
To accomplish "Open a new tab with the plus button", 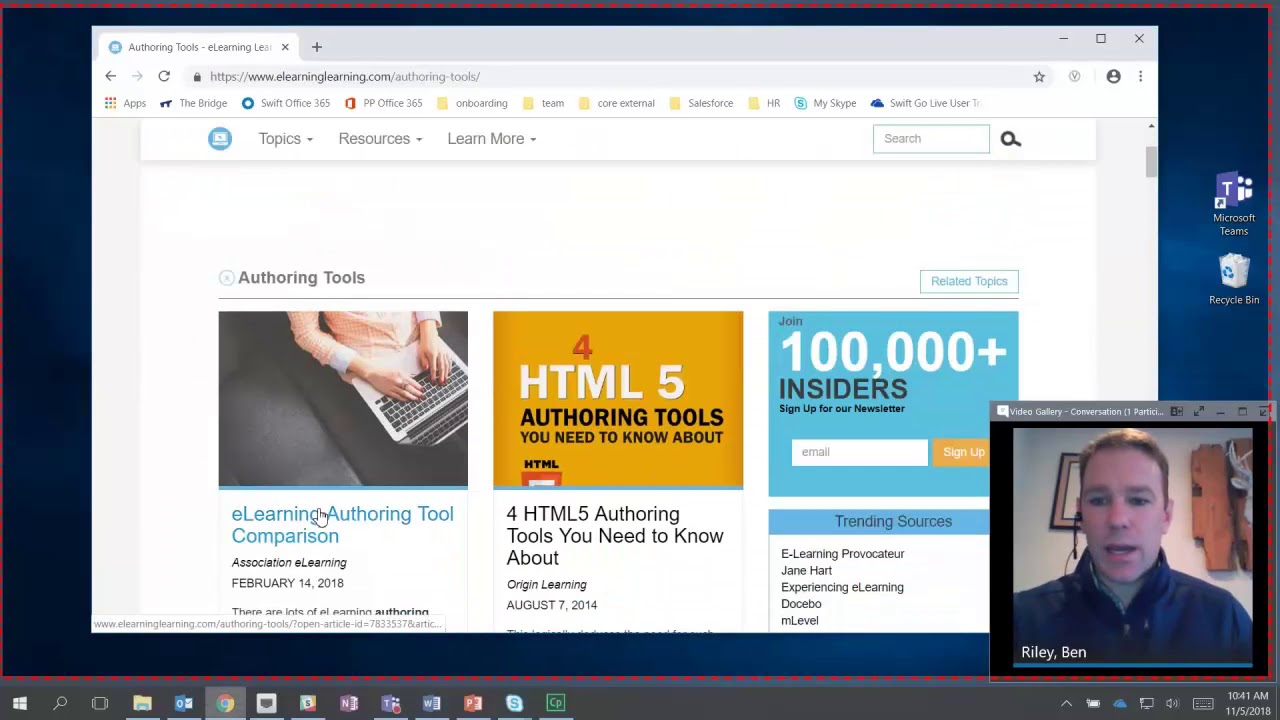I will point(317,47).
